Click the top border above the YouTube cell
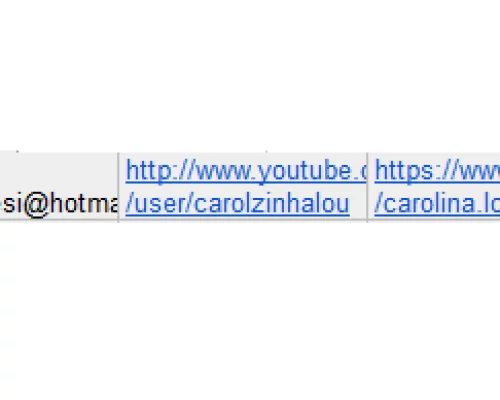The height and width of the screenshot is (400, 500). click(x=243, y=153)
